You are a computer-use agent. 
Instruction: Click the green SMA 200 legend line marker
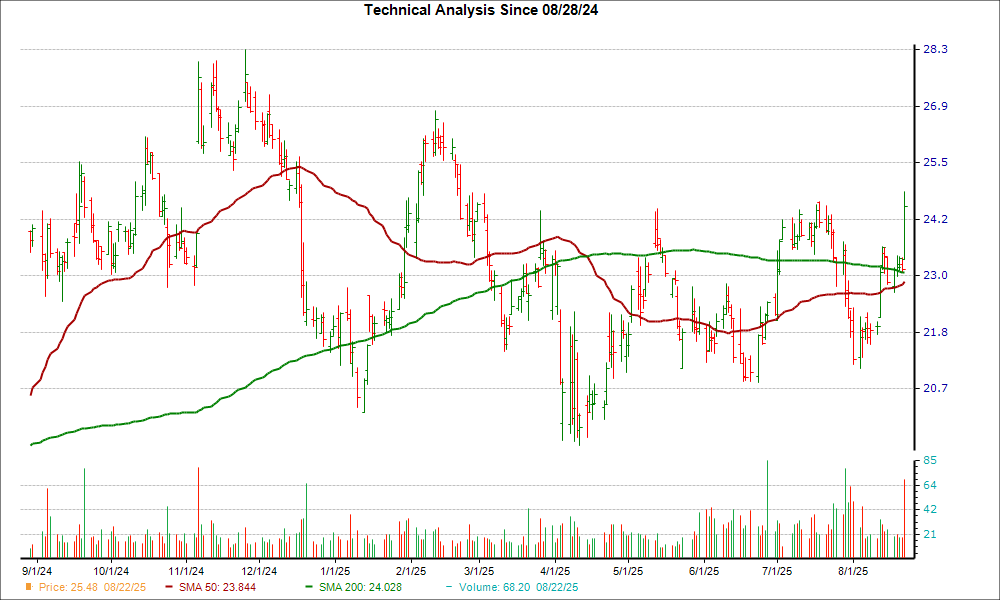310,587
